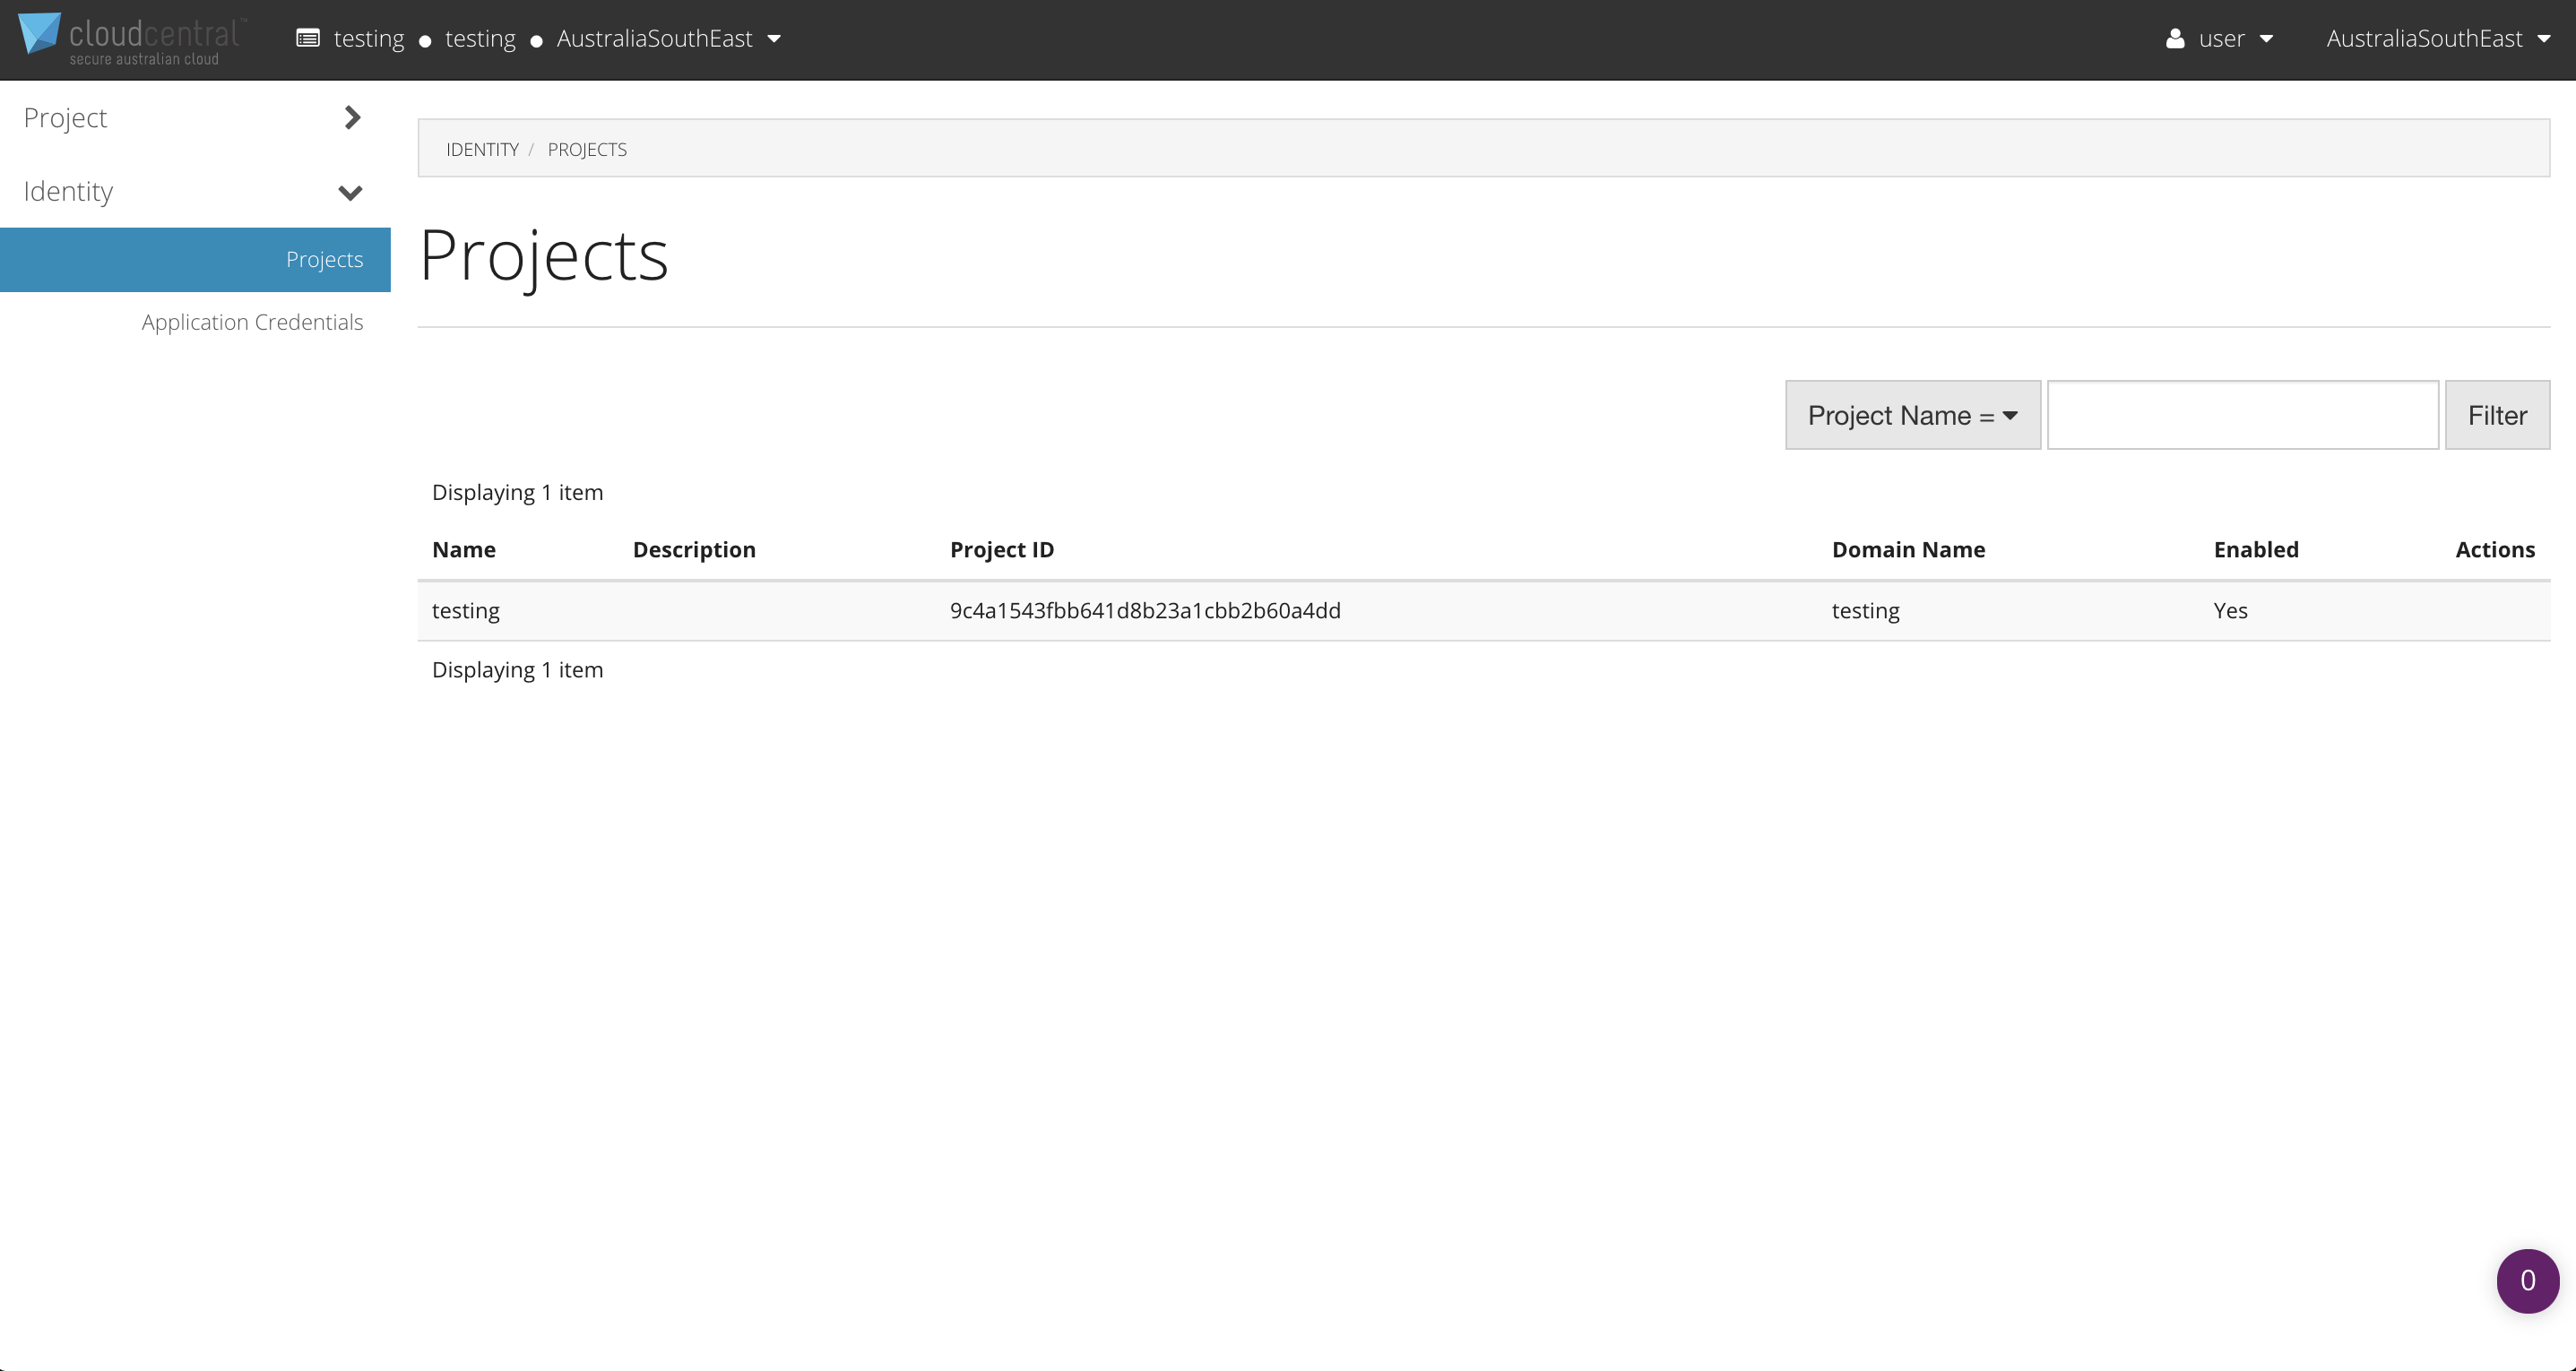Click testing in the top navigation bar
Viewport: 2576px width, 1371px height.
coord(369,38)
